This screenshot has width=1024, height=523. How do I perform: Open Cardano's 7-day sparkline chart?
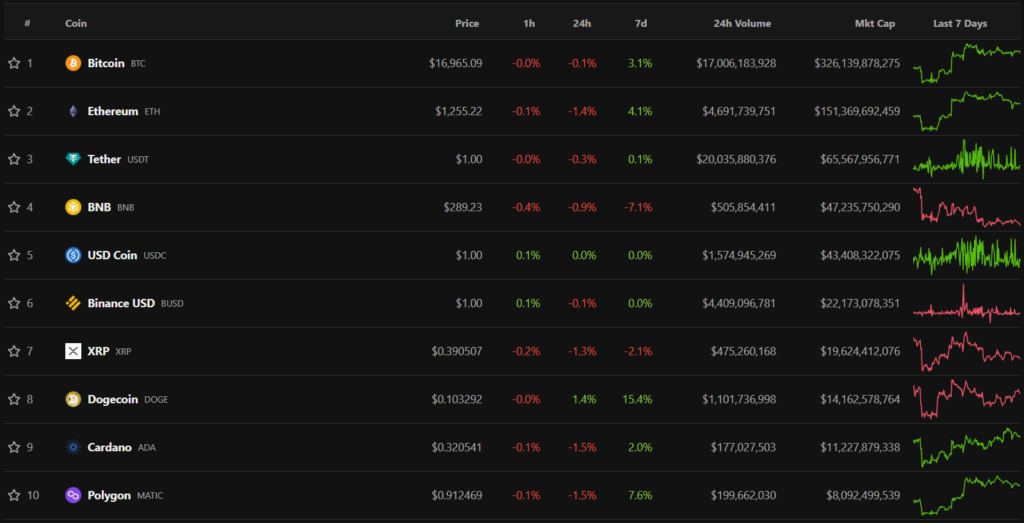tap(967, 447)
